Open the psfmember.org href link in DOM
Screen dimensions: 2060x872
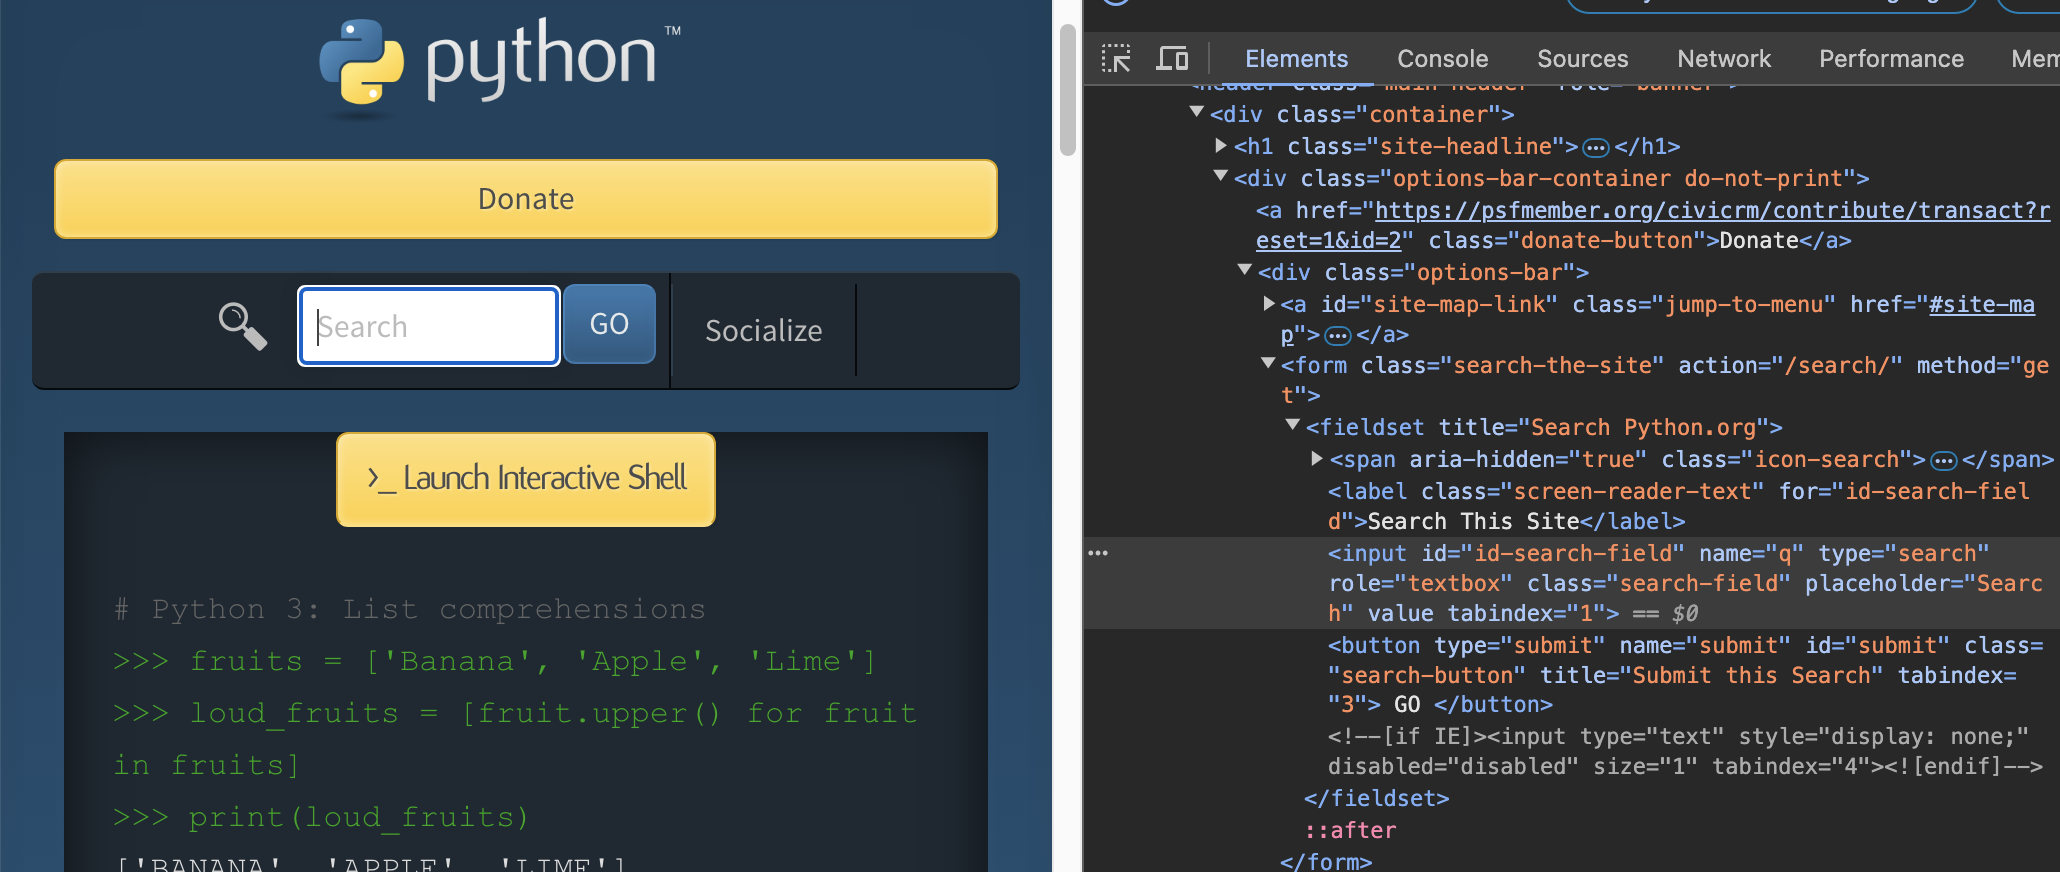tap(1653, 225)
